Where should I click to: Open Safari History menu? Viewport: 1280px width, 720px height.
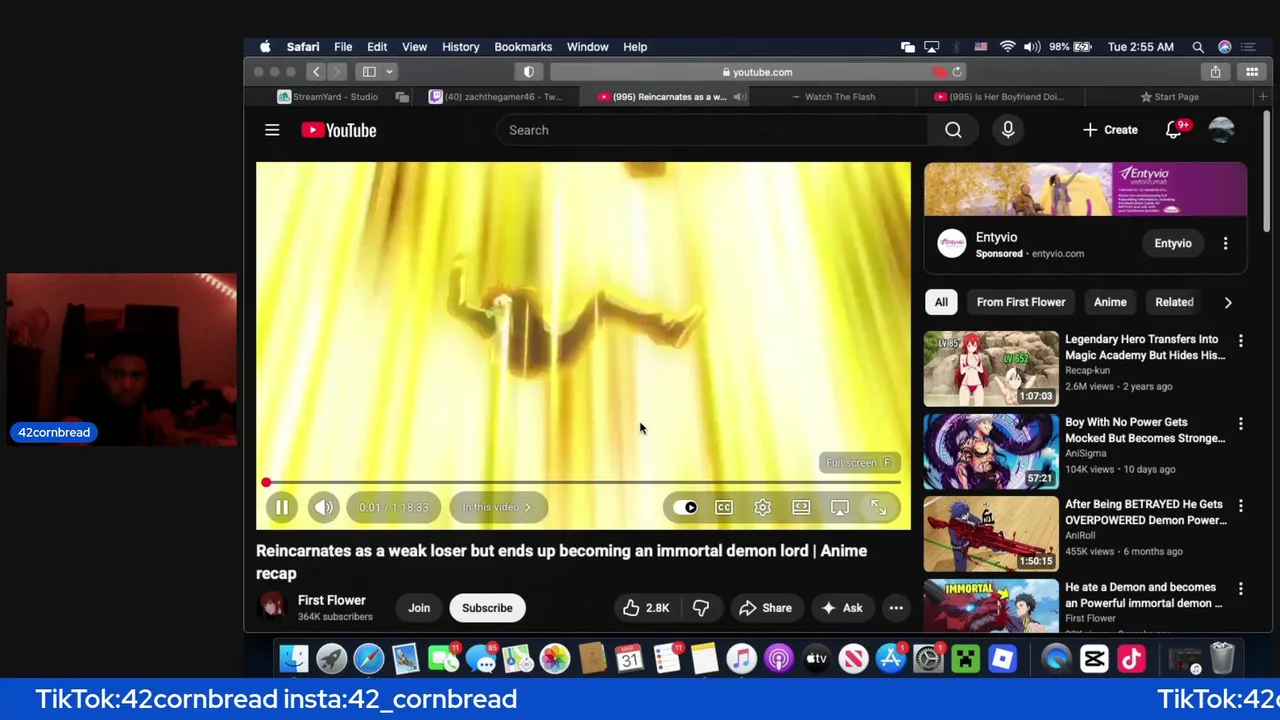[x=461, y=47]
